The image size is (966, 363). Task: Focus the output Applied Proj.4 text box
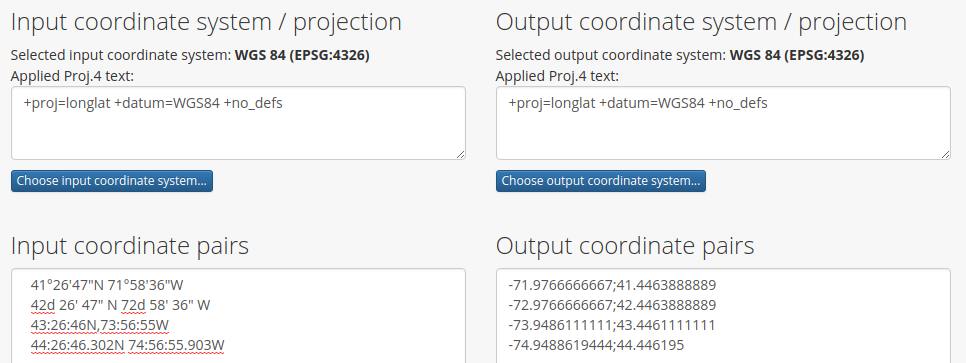723,123
